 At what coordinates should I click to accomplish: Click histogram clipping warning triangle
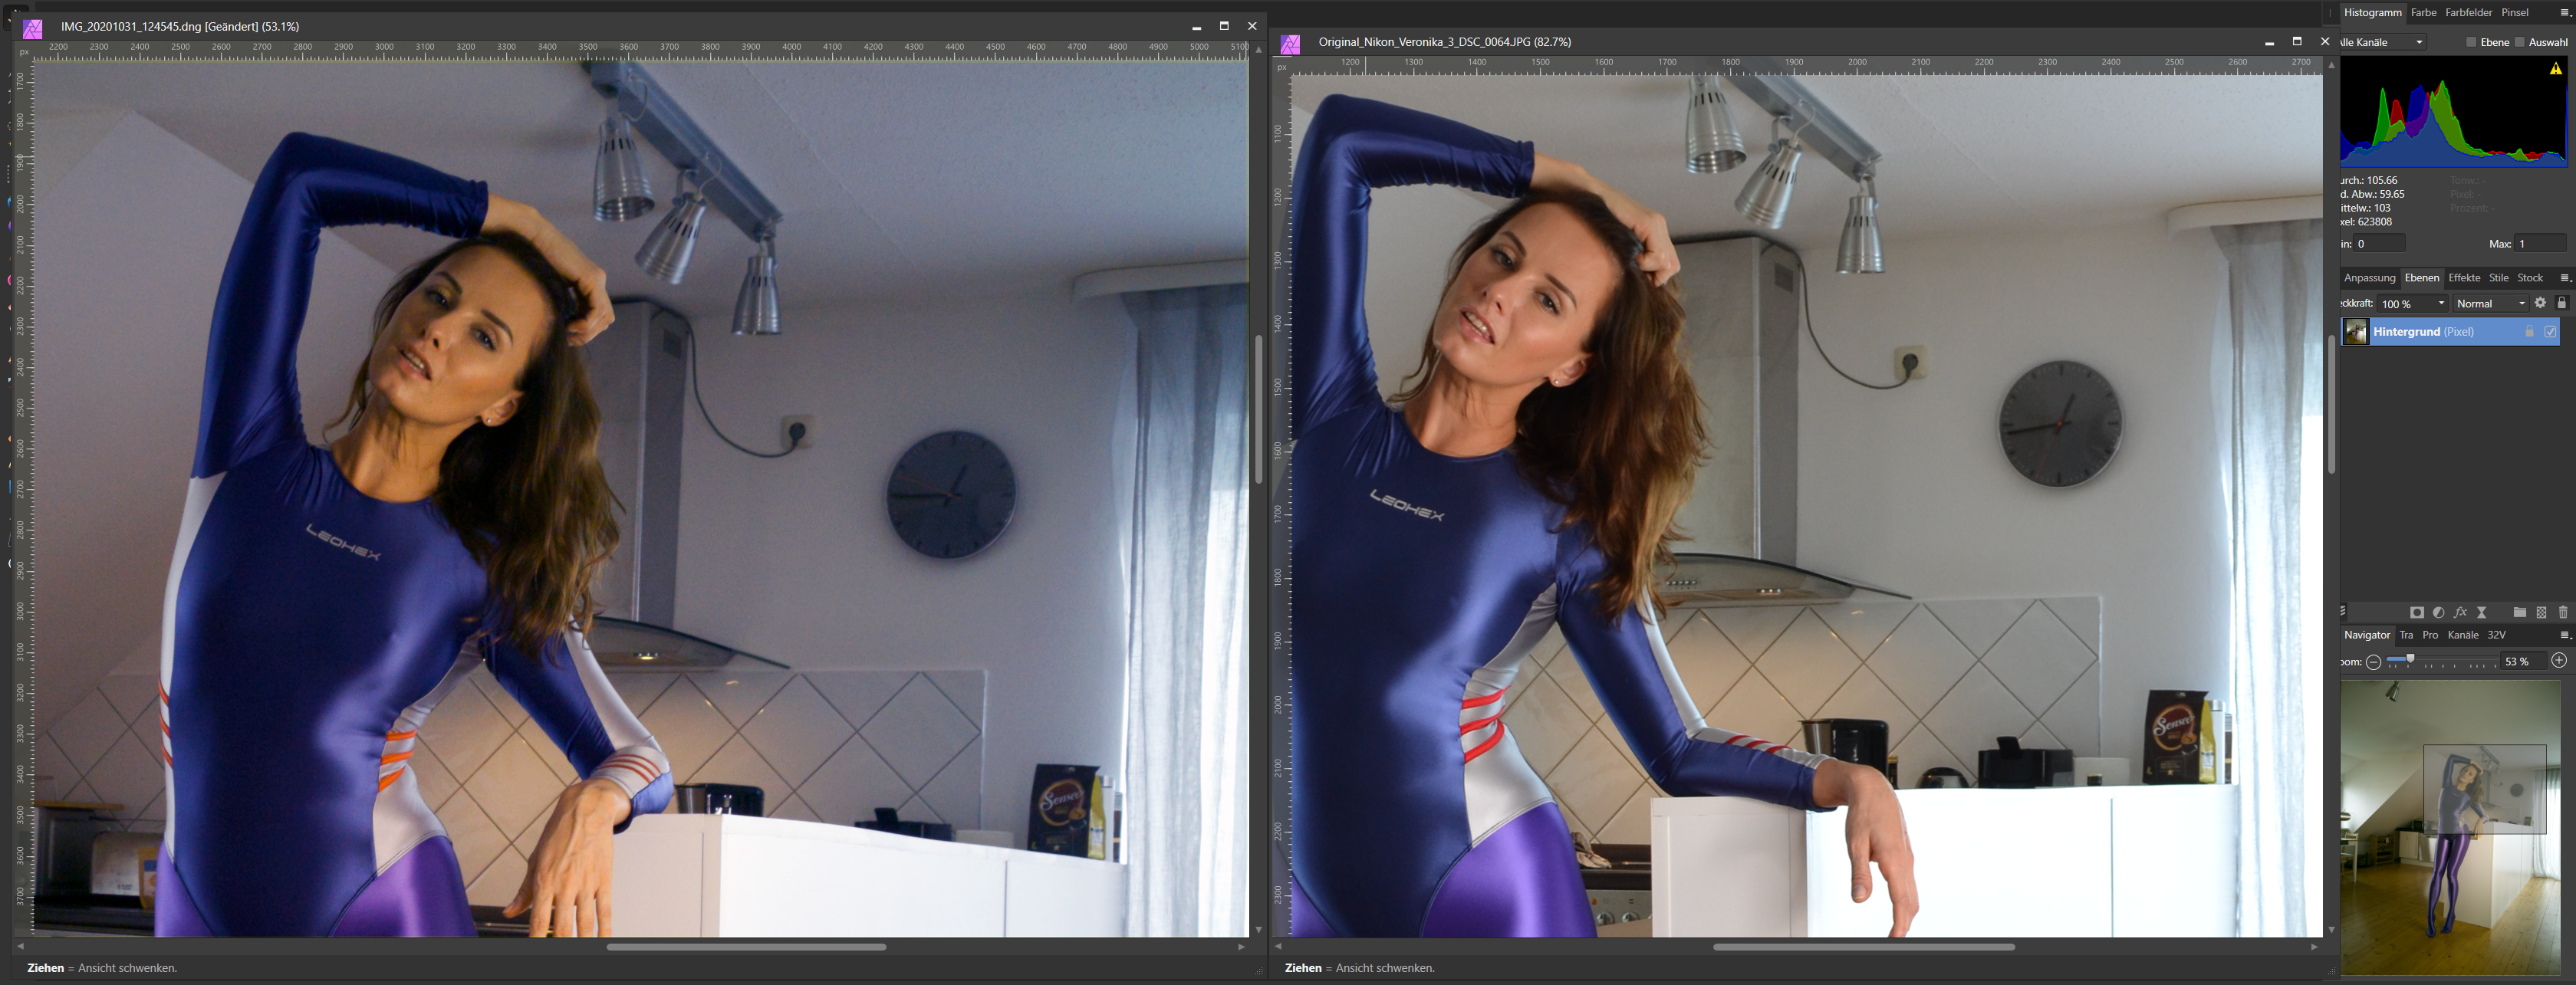point(2555,69)
